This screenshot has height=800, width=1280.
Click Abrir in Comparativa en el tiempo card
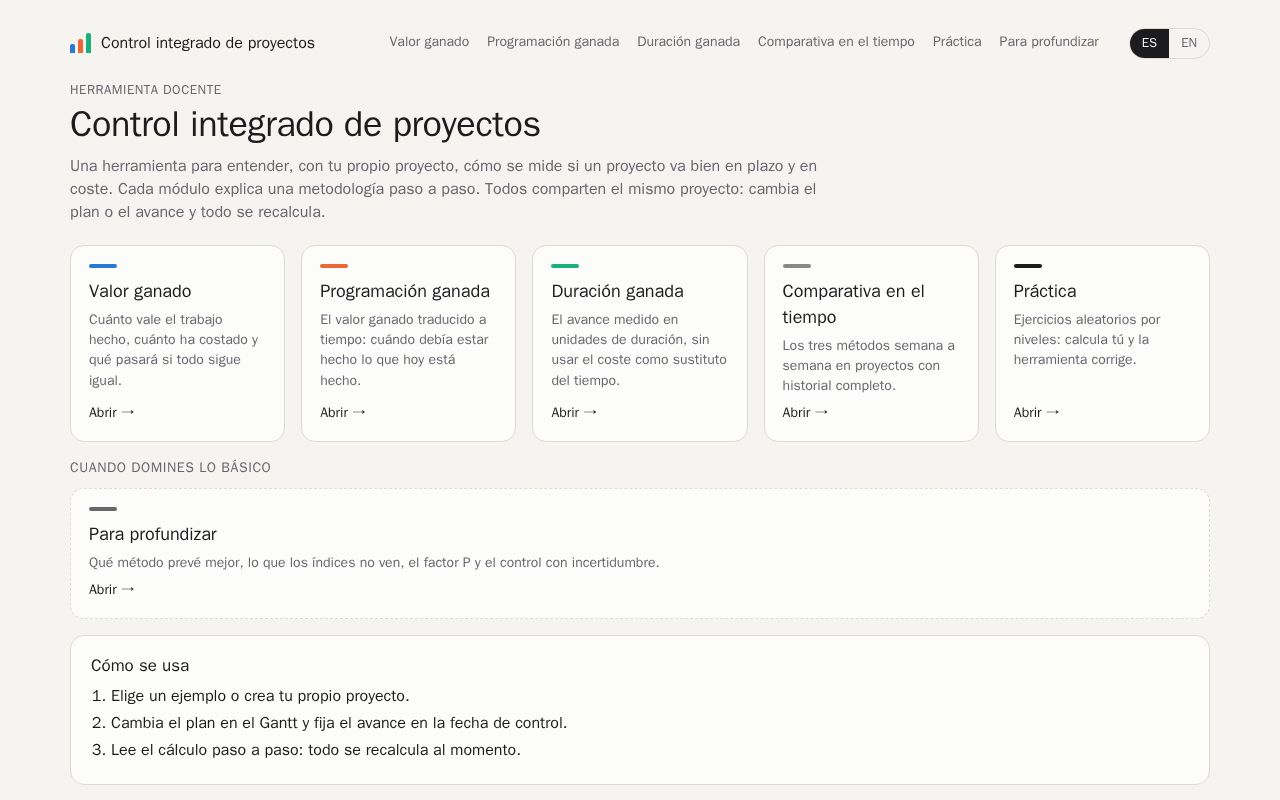point(805,412)
